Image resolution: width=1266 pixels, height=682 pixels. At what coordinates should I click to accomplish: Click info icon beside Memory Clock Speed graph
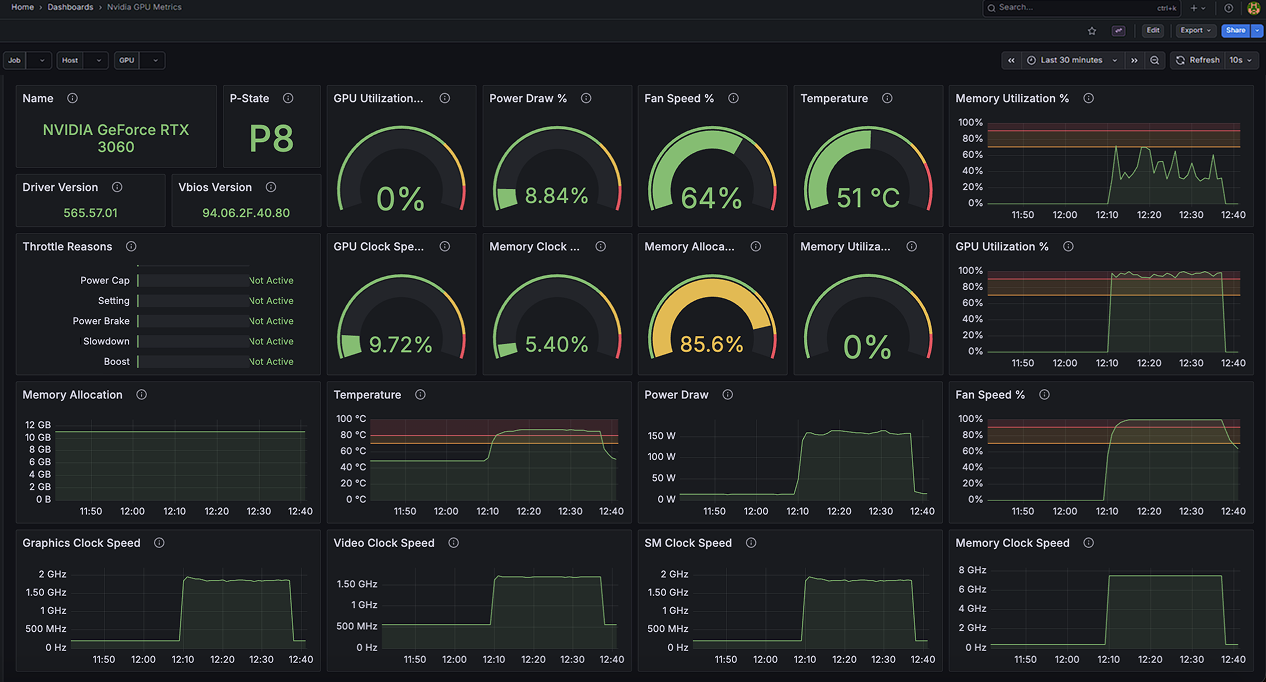[1088, 543]
